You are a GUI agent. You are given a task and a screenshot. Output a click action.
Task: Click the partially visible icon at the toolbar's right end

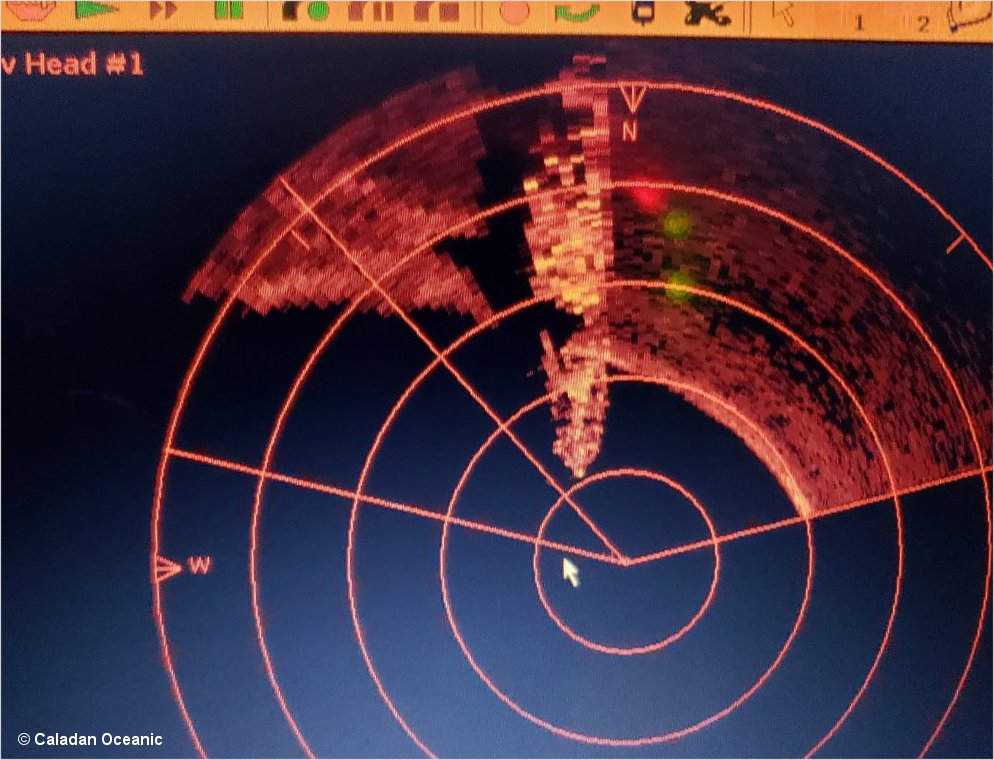(x=968, y=17)
